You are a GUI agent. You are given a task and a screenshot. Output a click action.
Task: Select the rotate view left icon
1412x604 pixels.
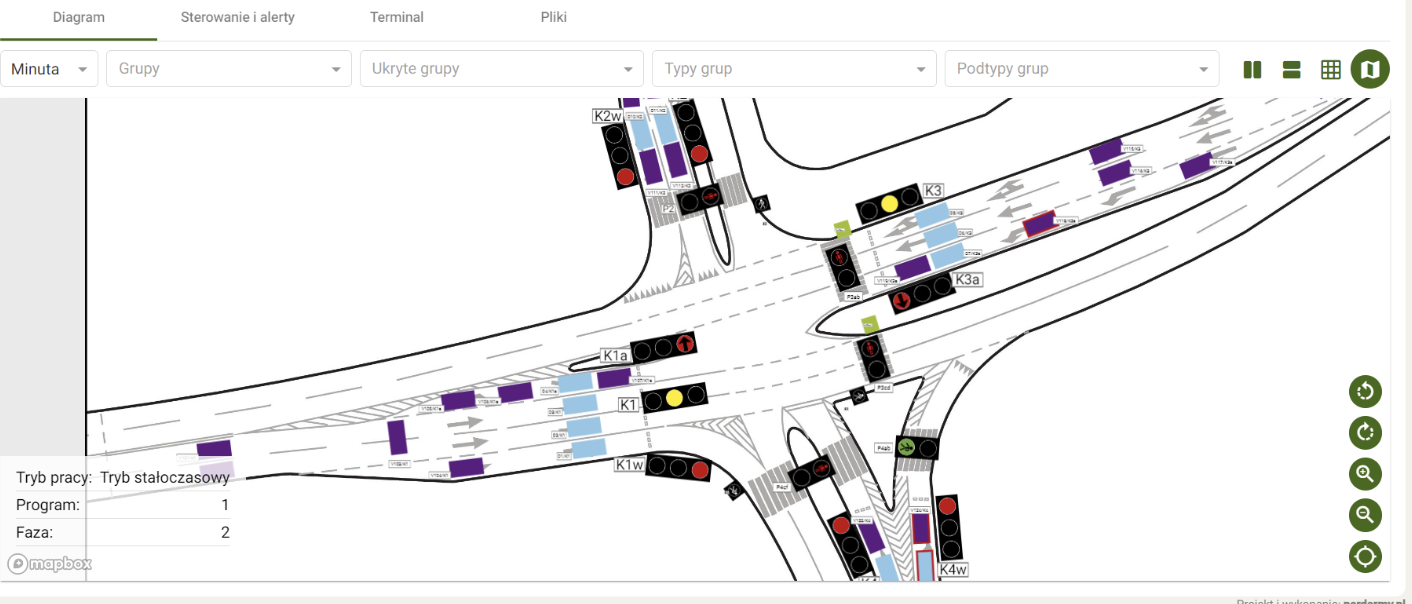[1365, 391]
